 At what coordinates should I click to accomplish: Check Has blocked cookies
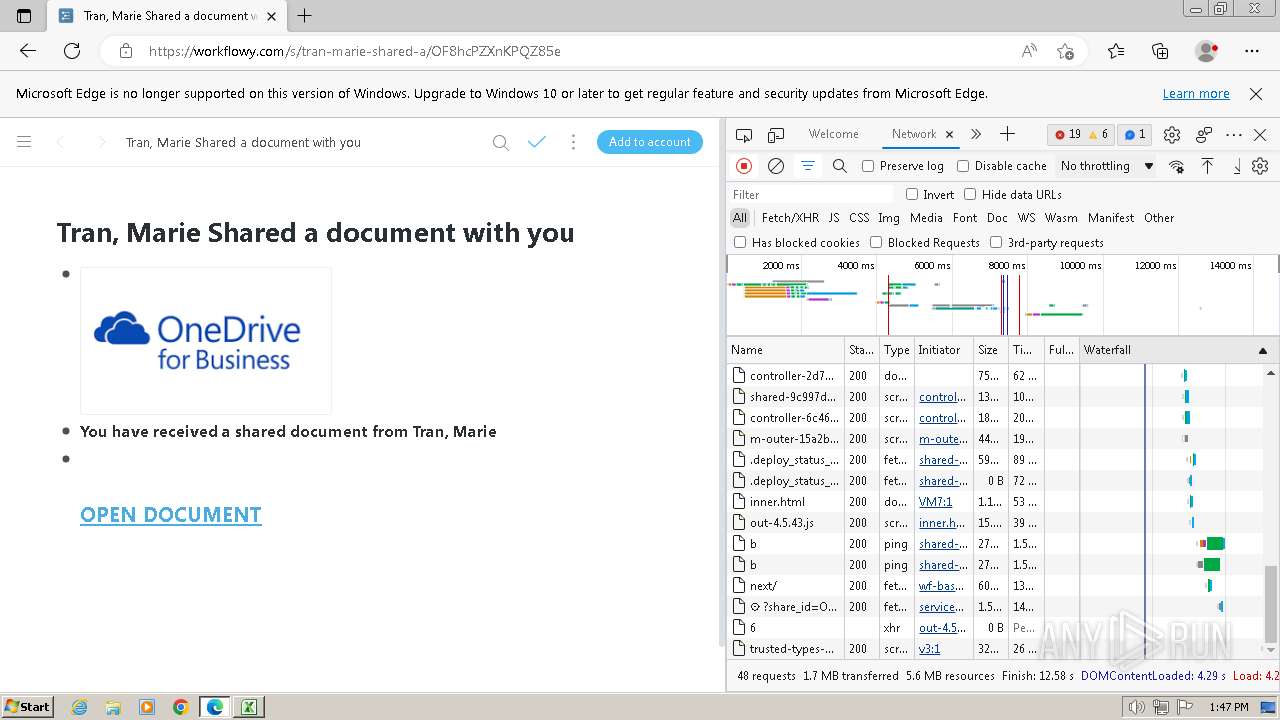pos(740,242)
